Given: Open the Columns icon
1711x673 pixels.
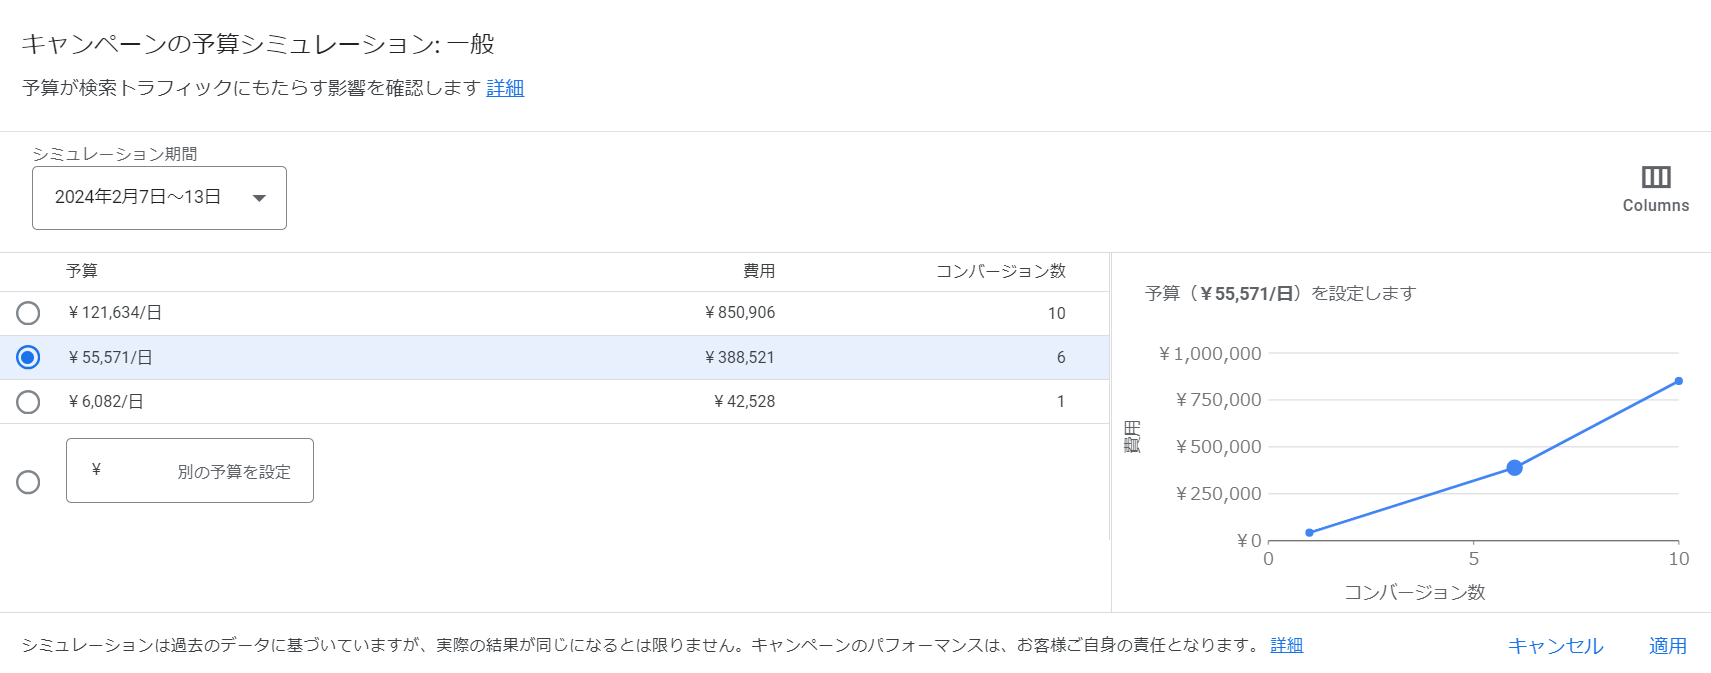Looking at the screenshot, I should pyautogui.click(x=1655, y=178).
